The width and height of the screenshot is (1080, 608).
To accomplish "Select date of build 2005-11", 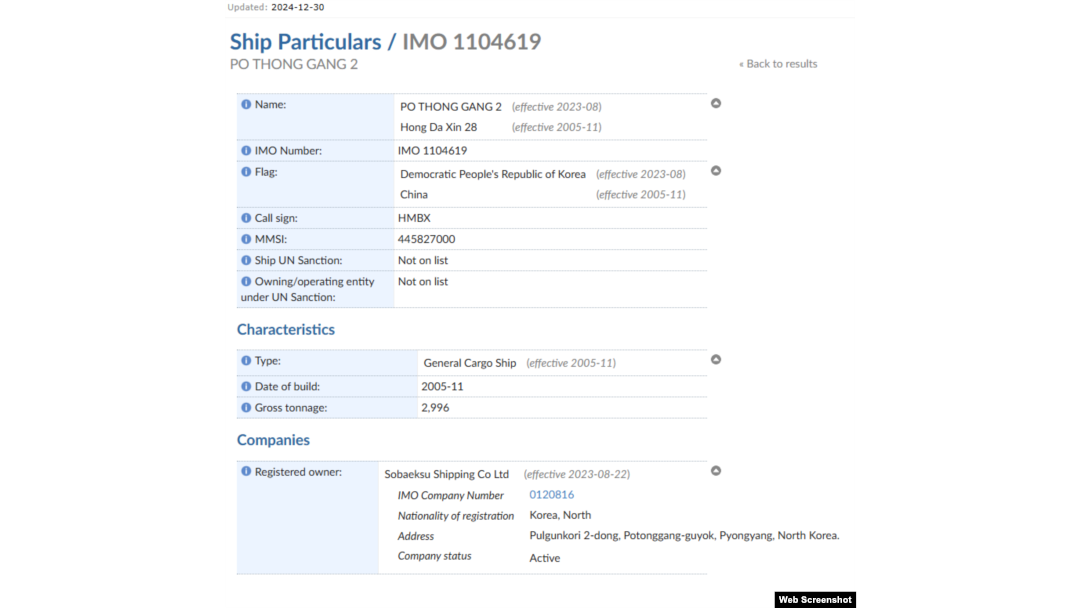I will (442, 386).
